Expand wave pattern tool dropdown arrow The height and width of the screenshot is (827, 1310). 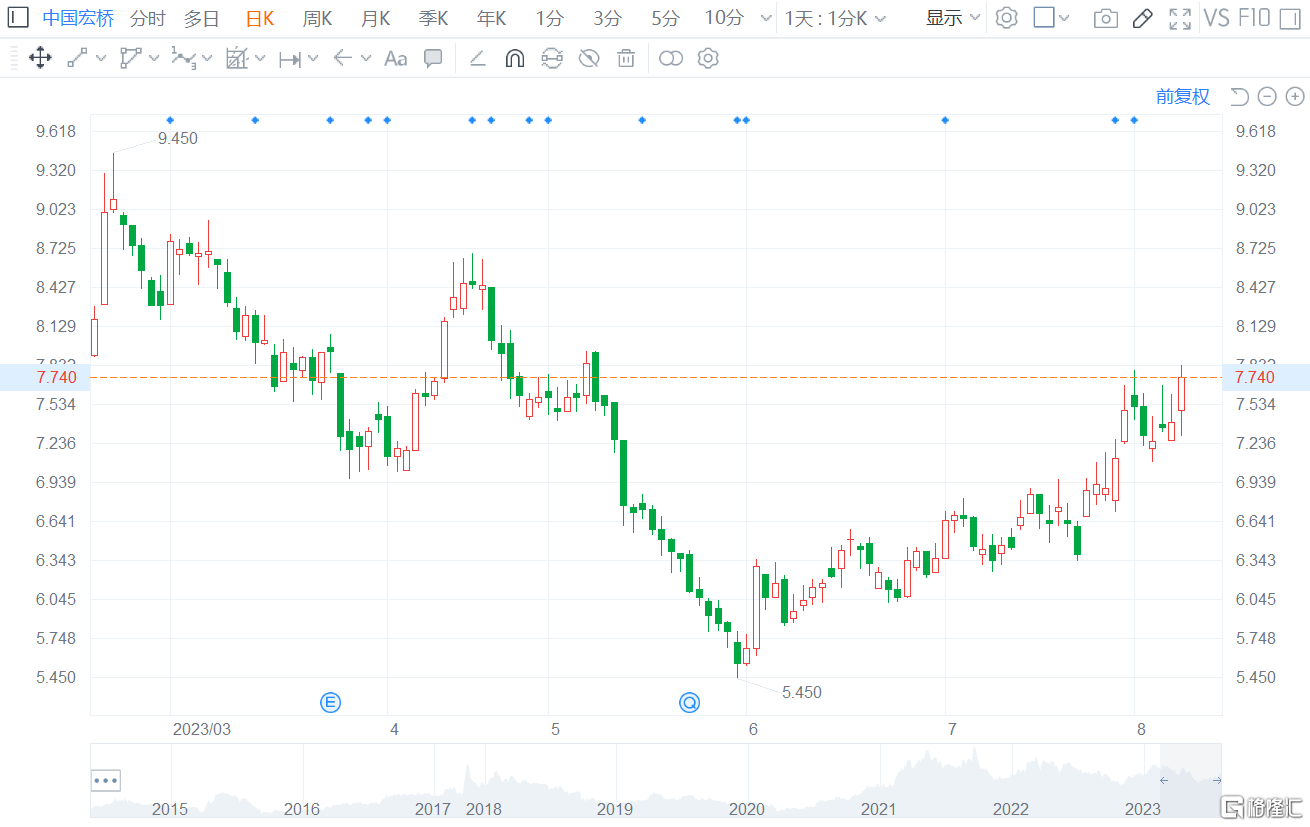pos(207,59)
